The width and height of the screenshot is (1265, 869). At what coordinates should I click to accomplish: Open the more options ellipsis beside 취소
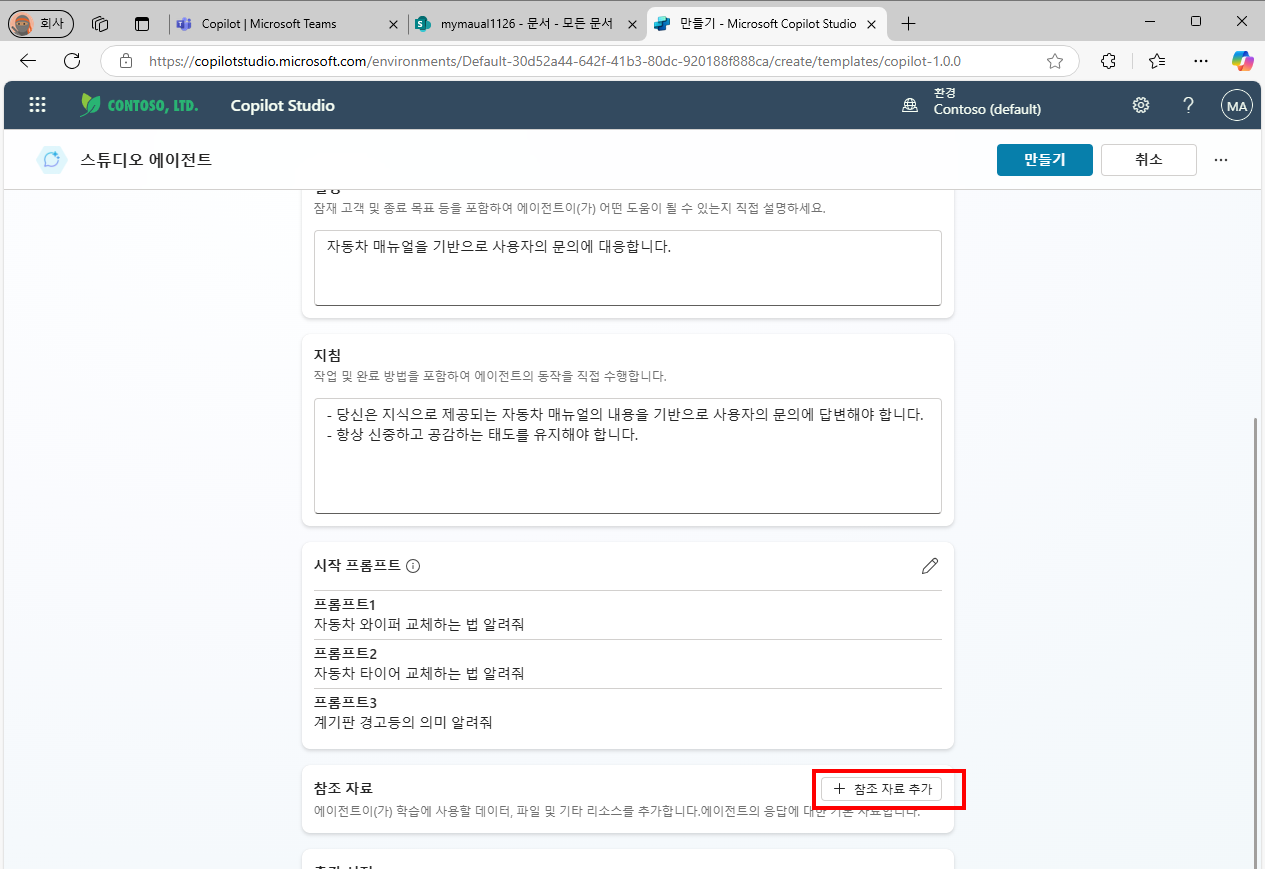point(1220,160)
